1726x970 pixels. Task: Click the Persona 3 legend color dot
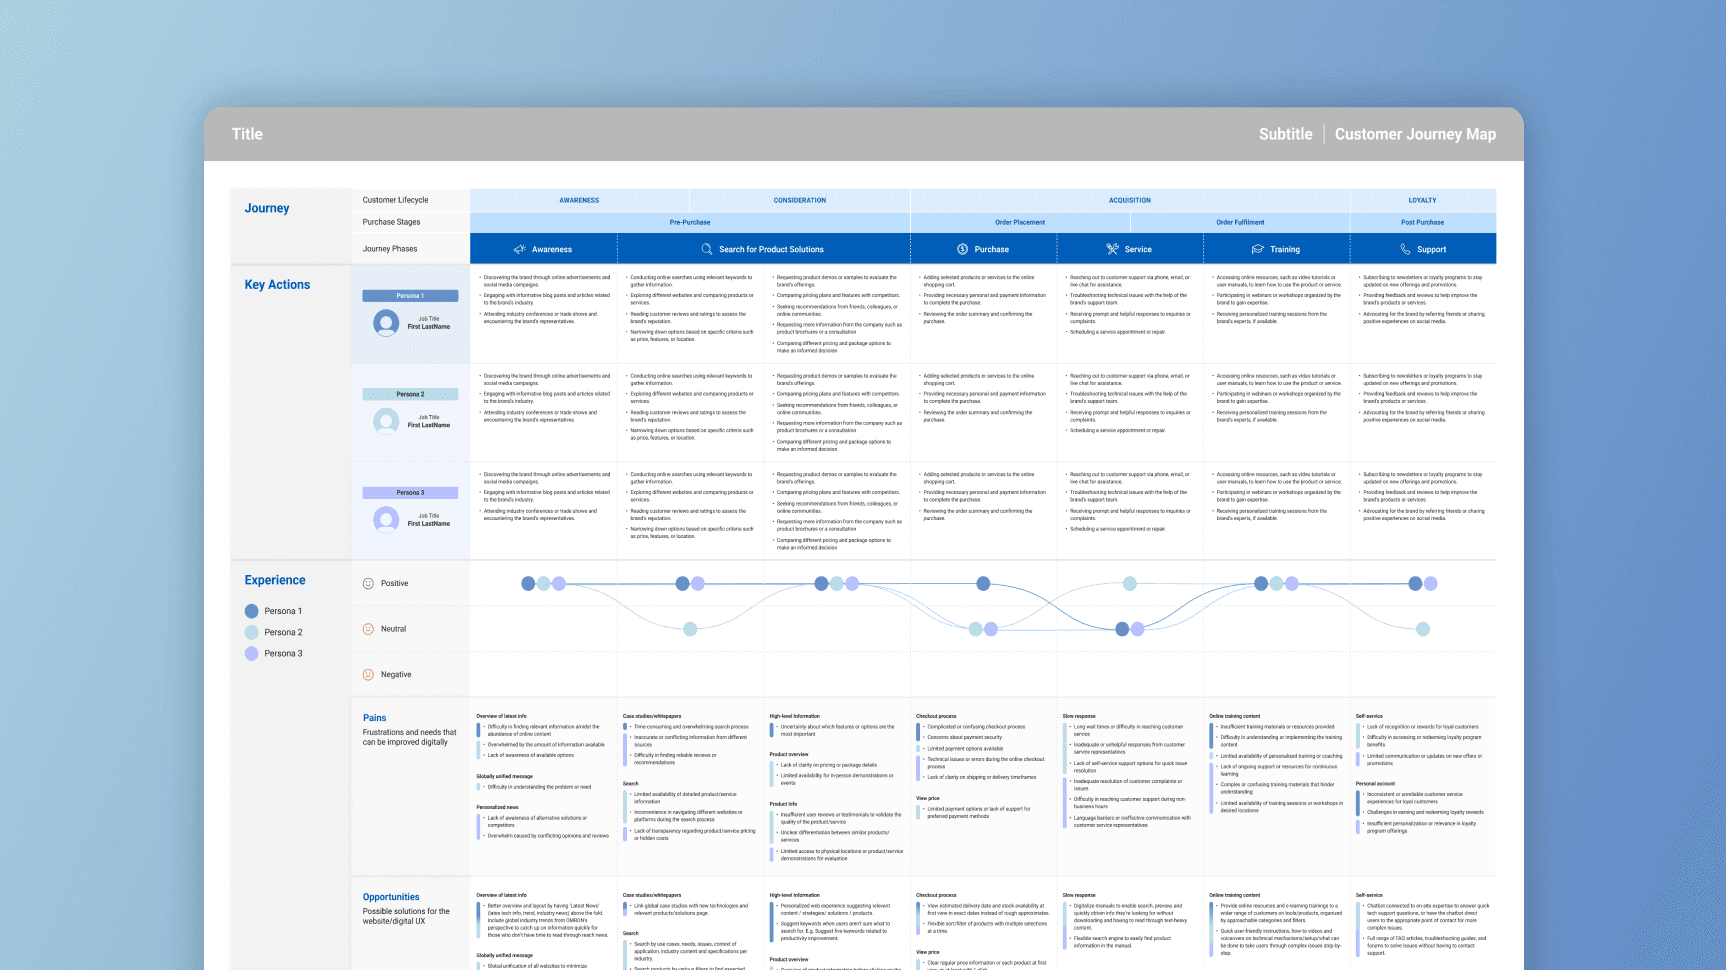252,653
